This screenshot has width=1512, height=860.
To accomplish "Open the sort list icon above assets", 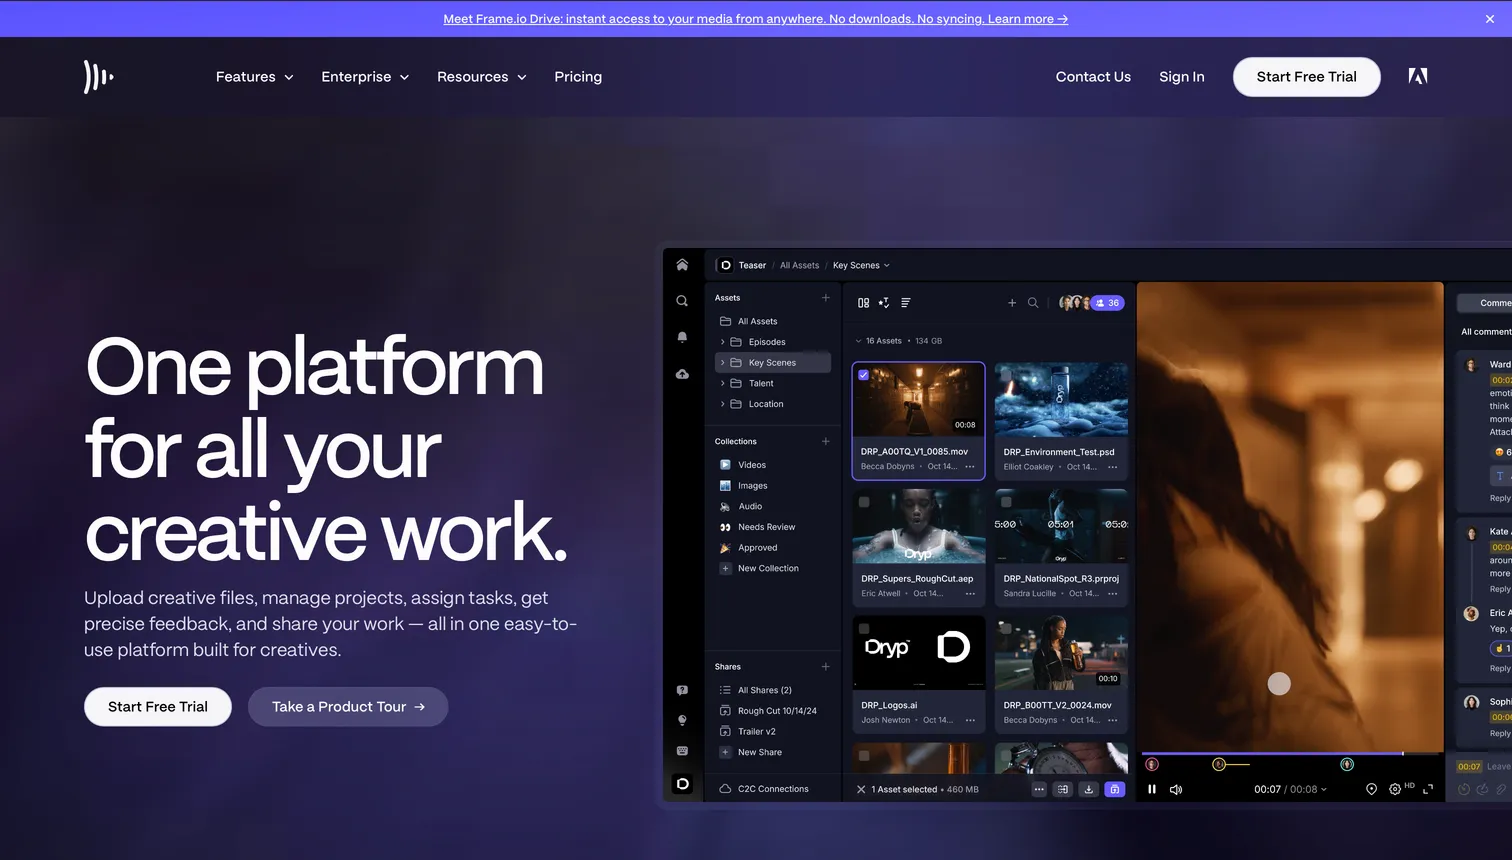I will [x=905, y=303].
